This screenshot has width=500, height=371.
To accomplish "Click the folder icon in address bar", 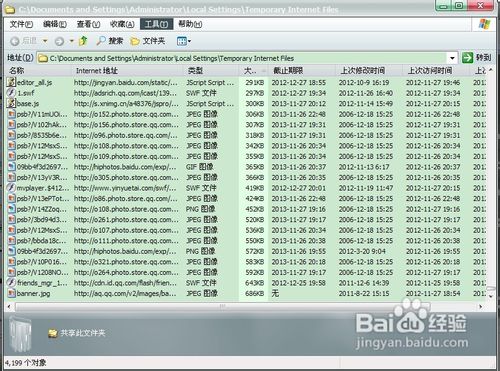I will (x=43, y=58).
